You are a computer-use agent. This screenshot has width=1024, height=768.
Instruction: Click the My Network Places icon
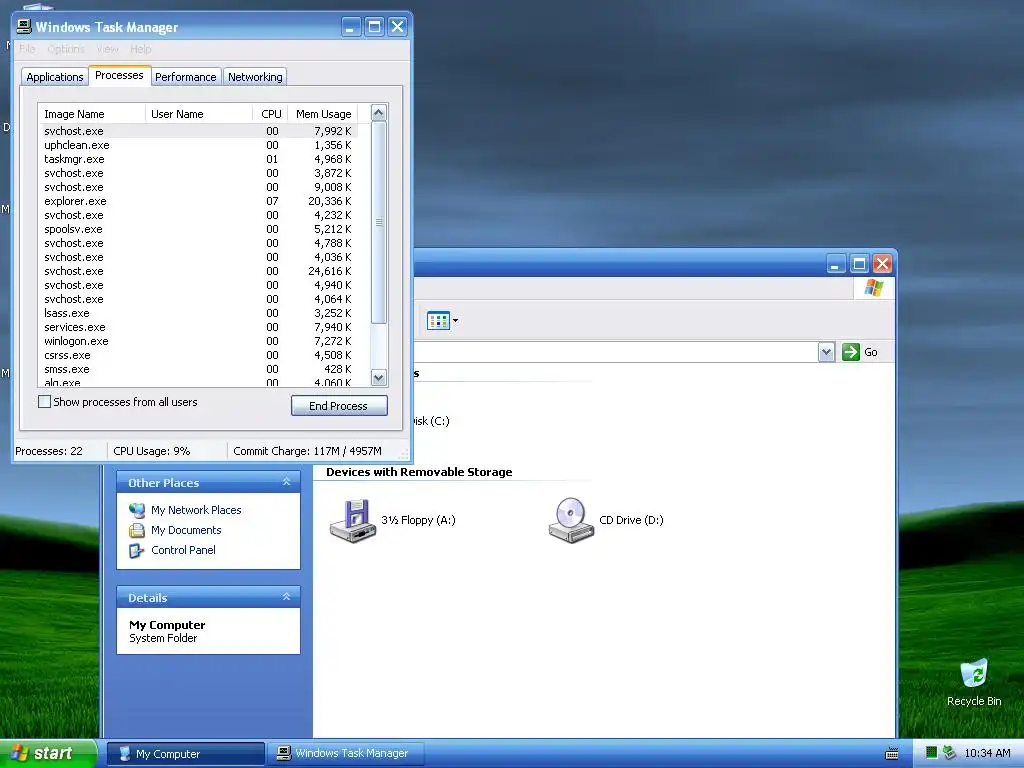(x=136, y=510)
